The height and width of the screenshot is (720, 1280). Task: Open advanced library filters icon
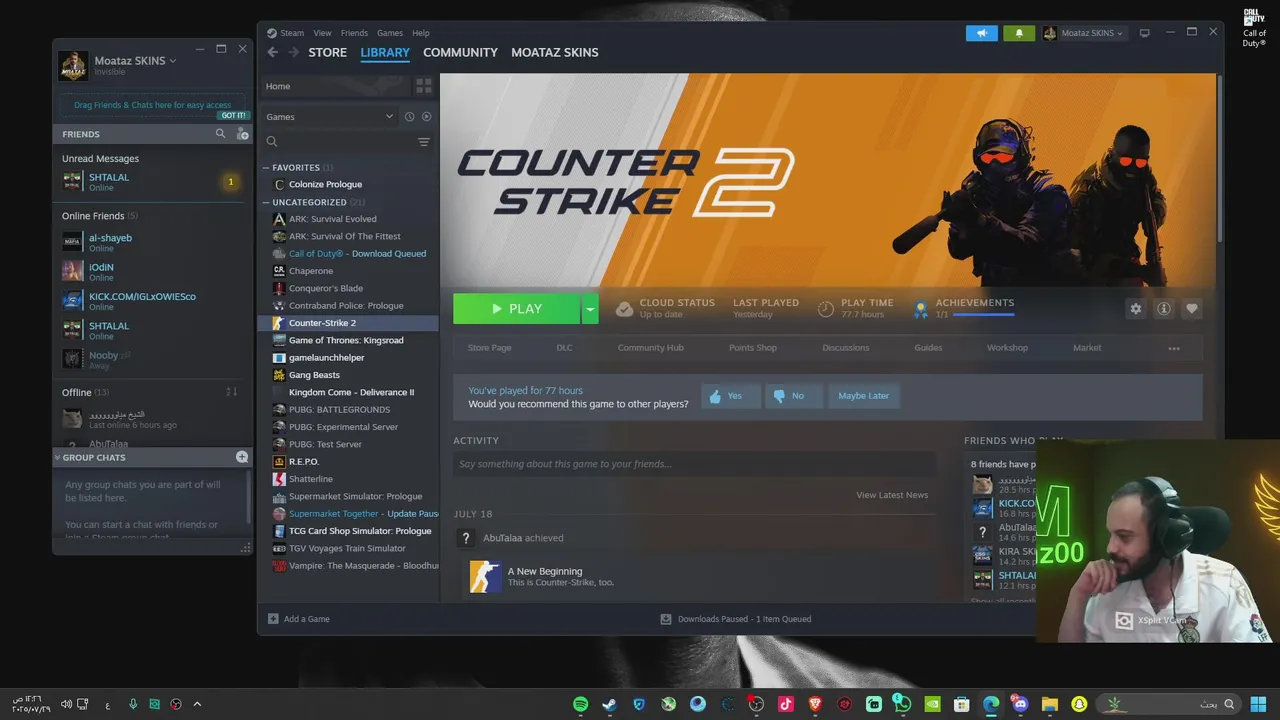pyautogui.click(x=424, y=142)
